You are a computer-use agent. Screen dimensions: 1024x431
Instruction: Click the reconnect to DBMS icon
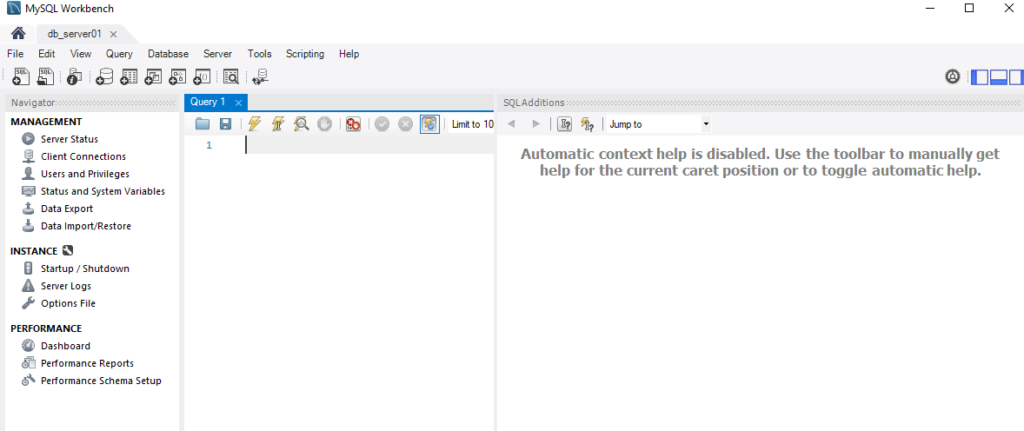pos(260,76)
